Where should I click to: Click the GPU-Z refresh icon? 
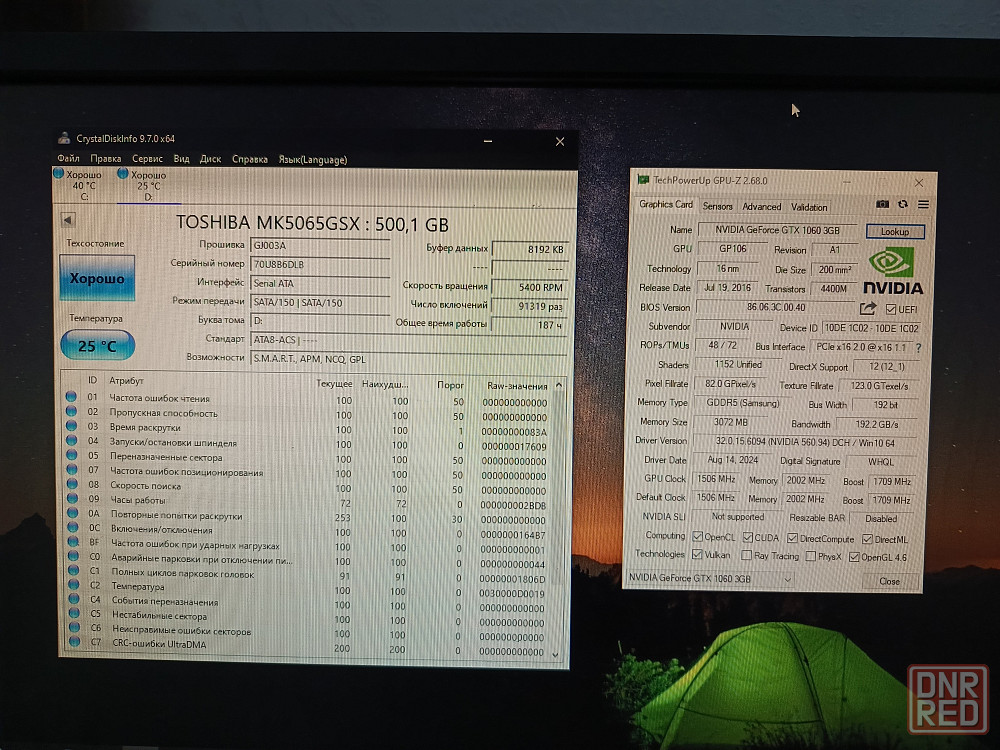[x=903, y=204]
